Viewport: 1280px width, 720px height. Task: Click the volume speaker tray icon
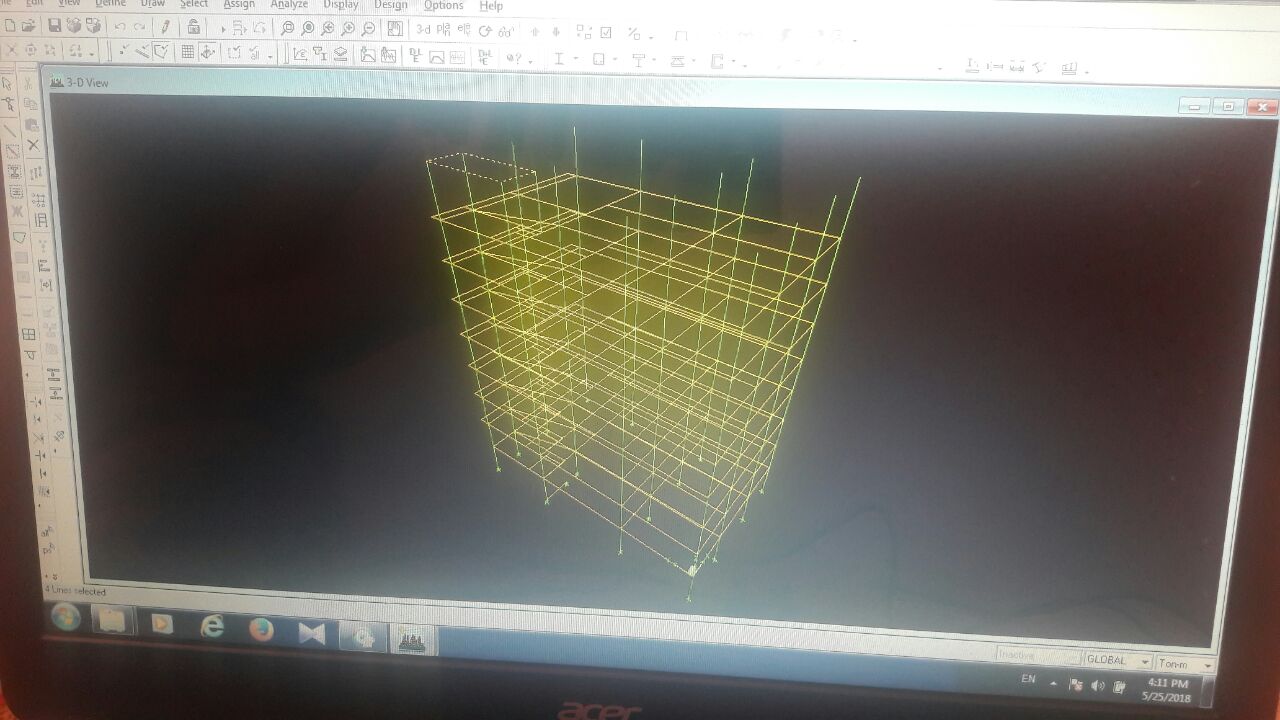click(1098, 686)
